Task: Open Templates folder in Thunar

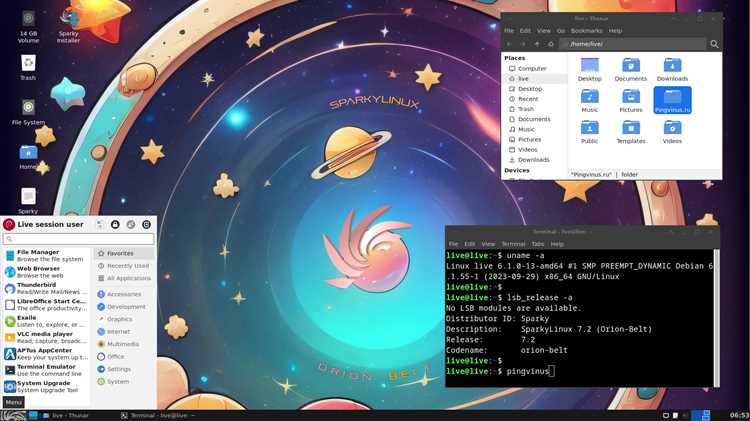Action: pos(631,132)
